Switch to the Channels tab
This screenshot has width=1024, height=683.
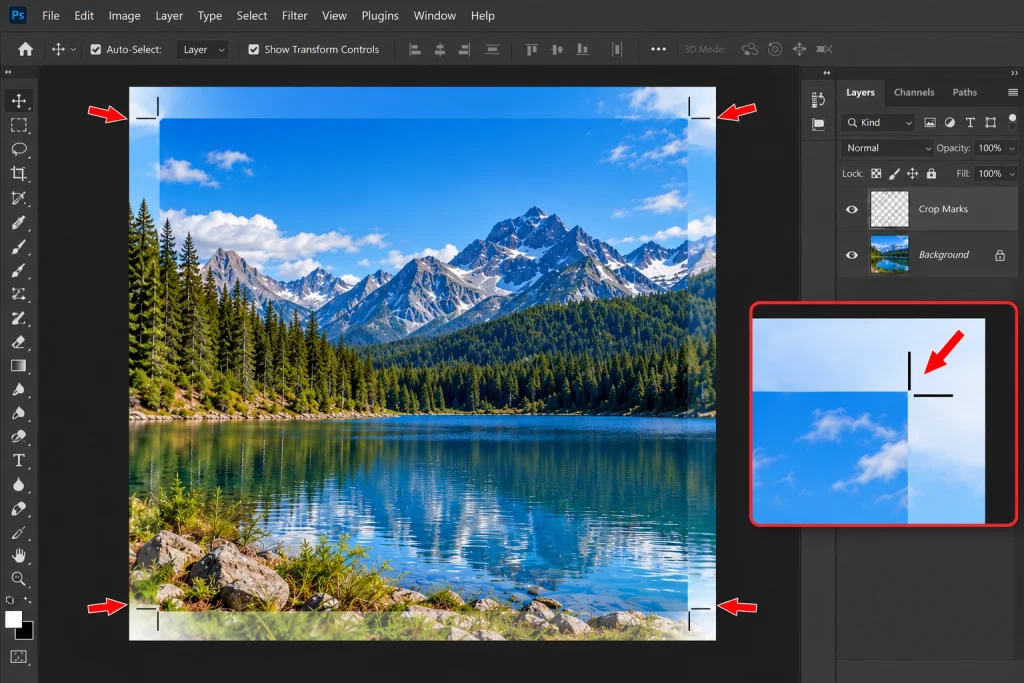point(914,92)
